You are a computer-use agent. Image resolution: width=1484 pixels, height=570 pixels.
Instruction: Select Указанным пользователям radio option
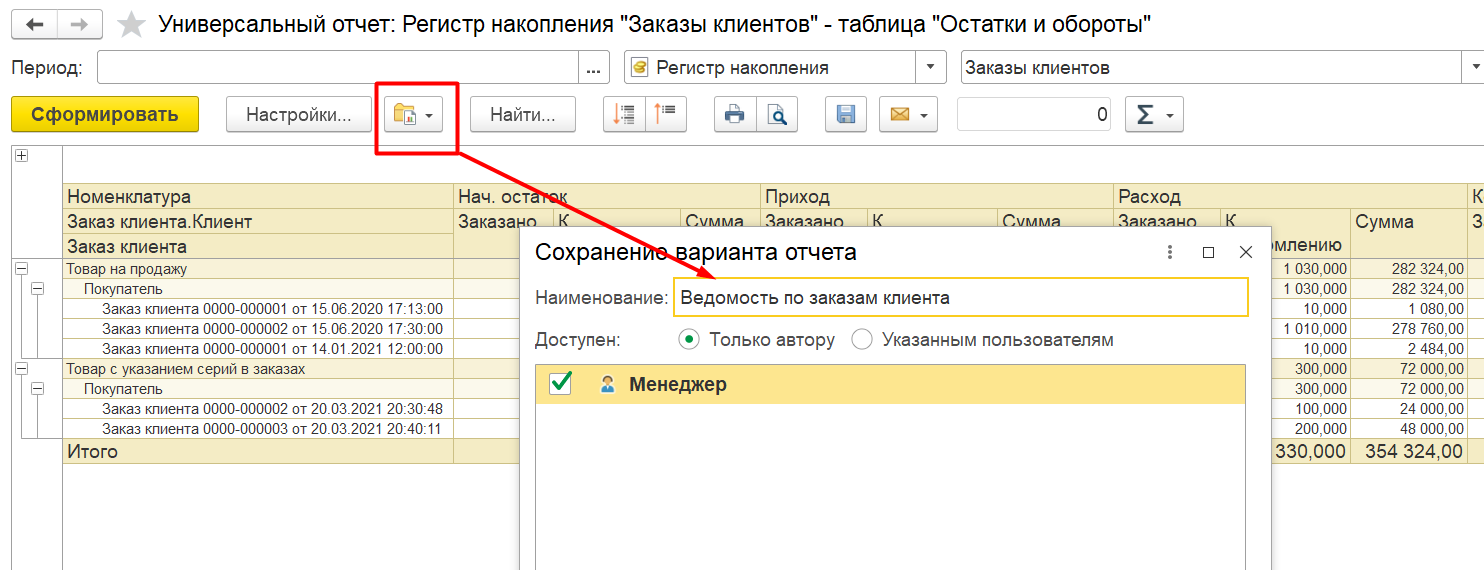[983, 340]
